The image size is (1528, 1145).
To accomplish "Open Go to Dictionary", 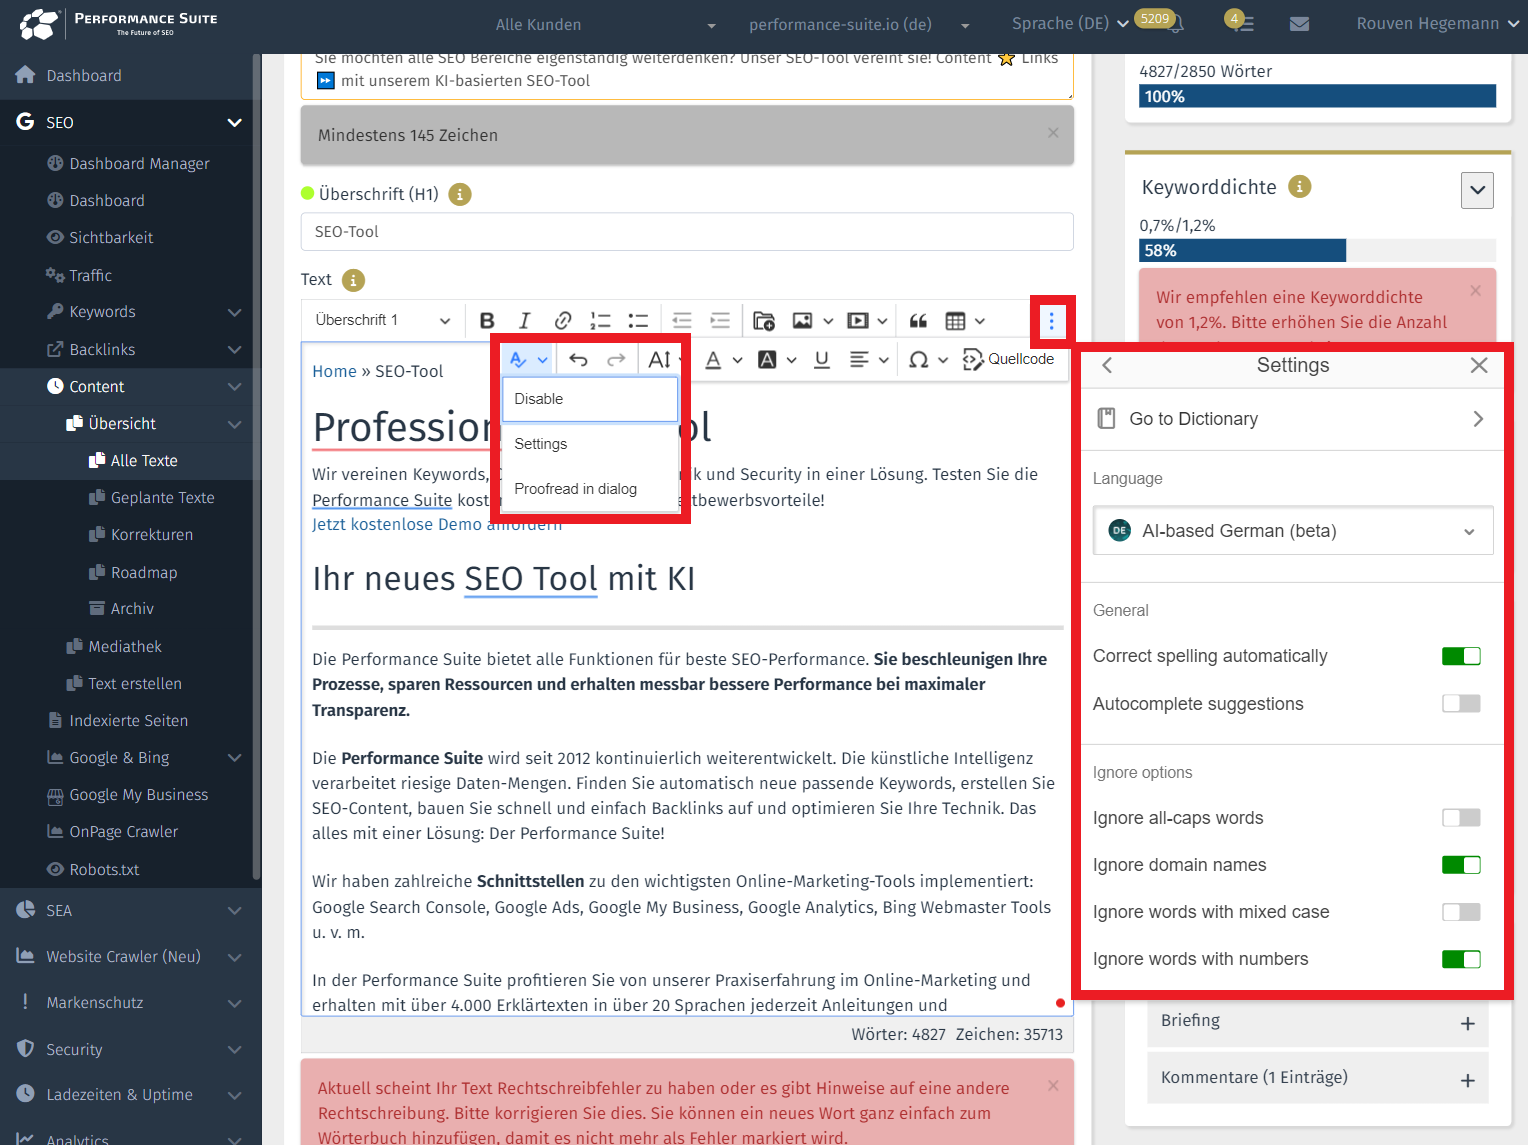I will point(1293,419).
